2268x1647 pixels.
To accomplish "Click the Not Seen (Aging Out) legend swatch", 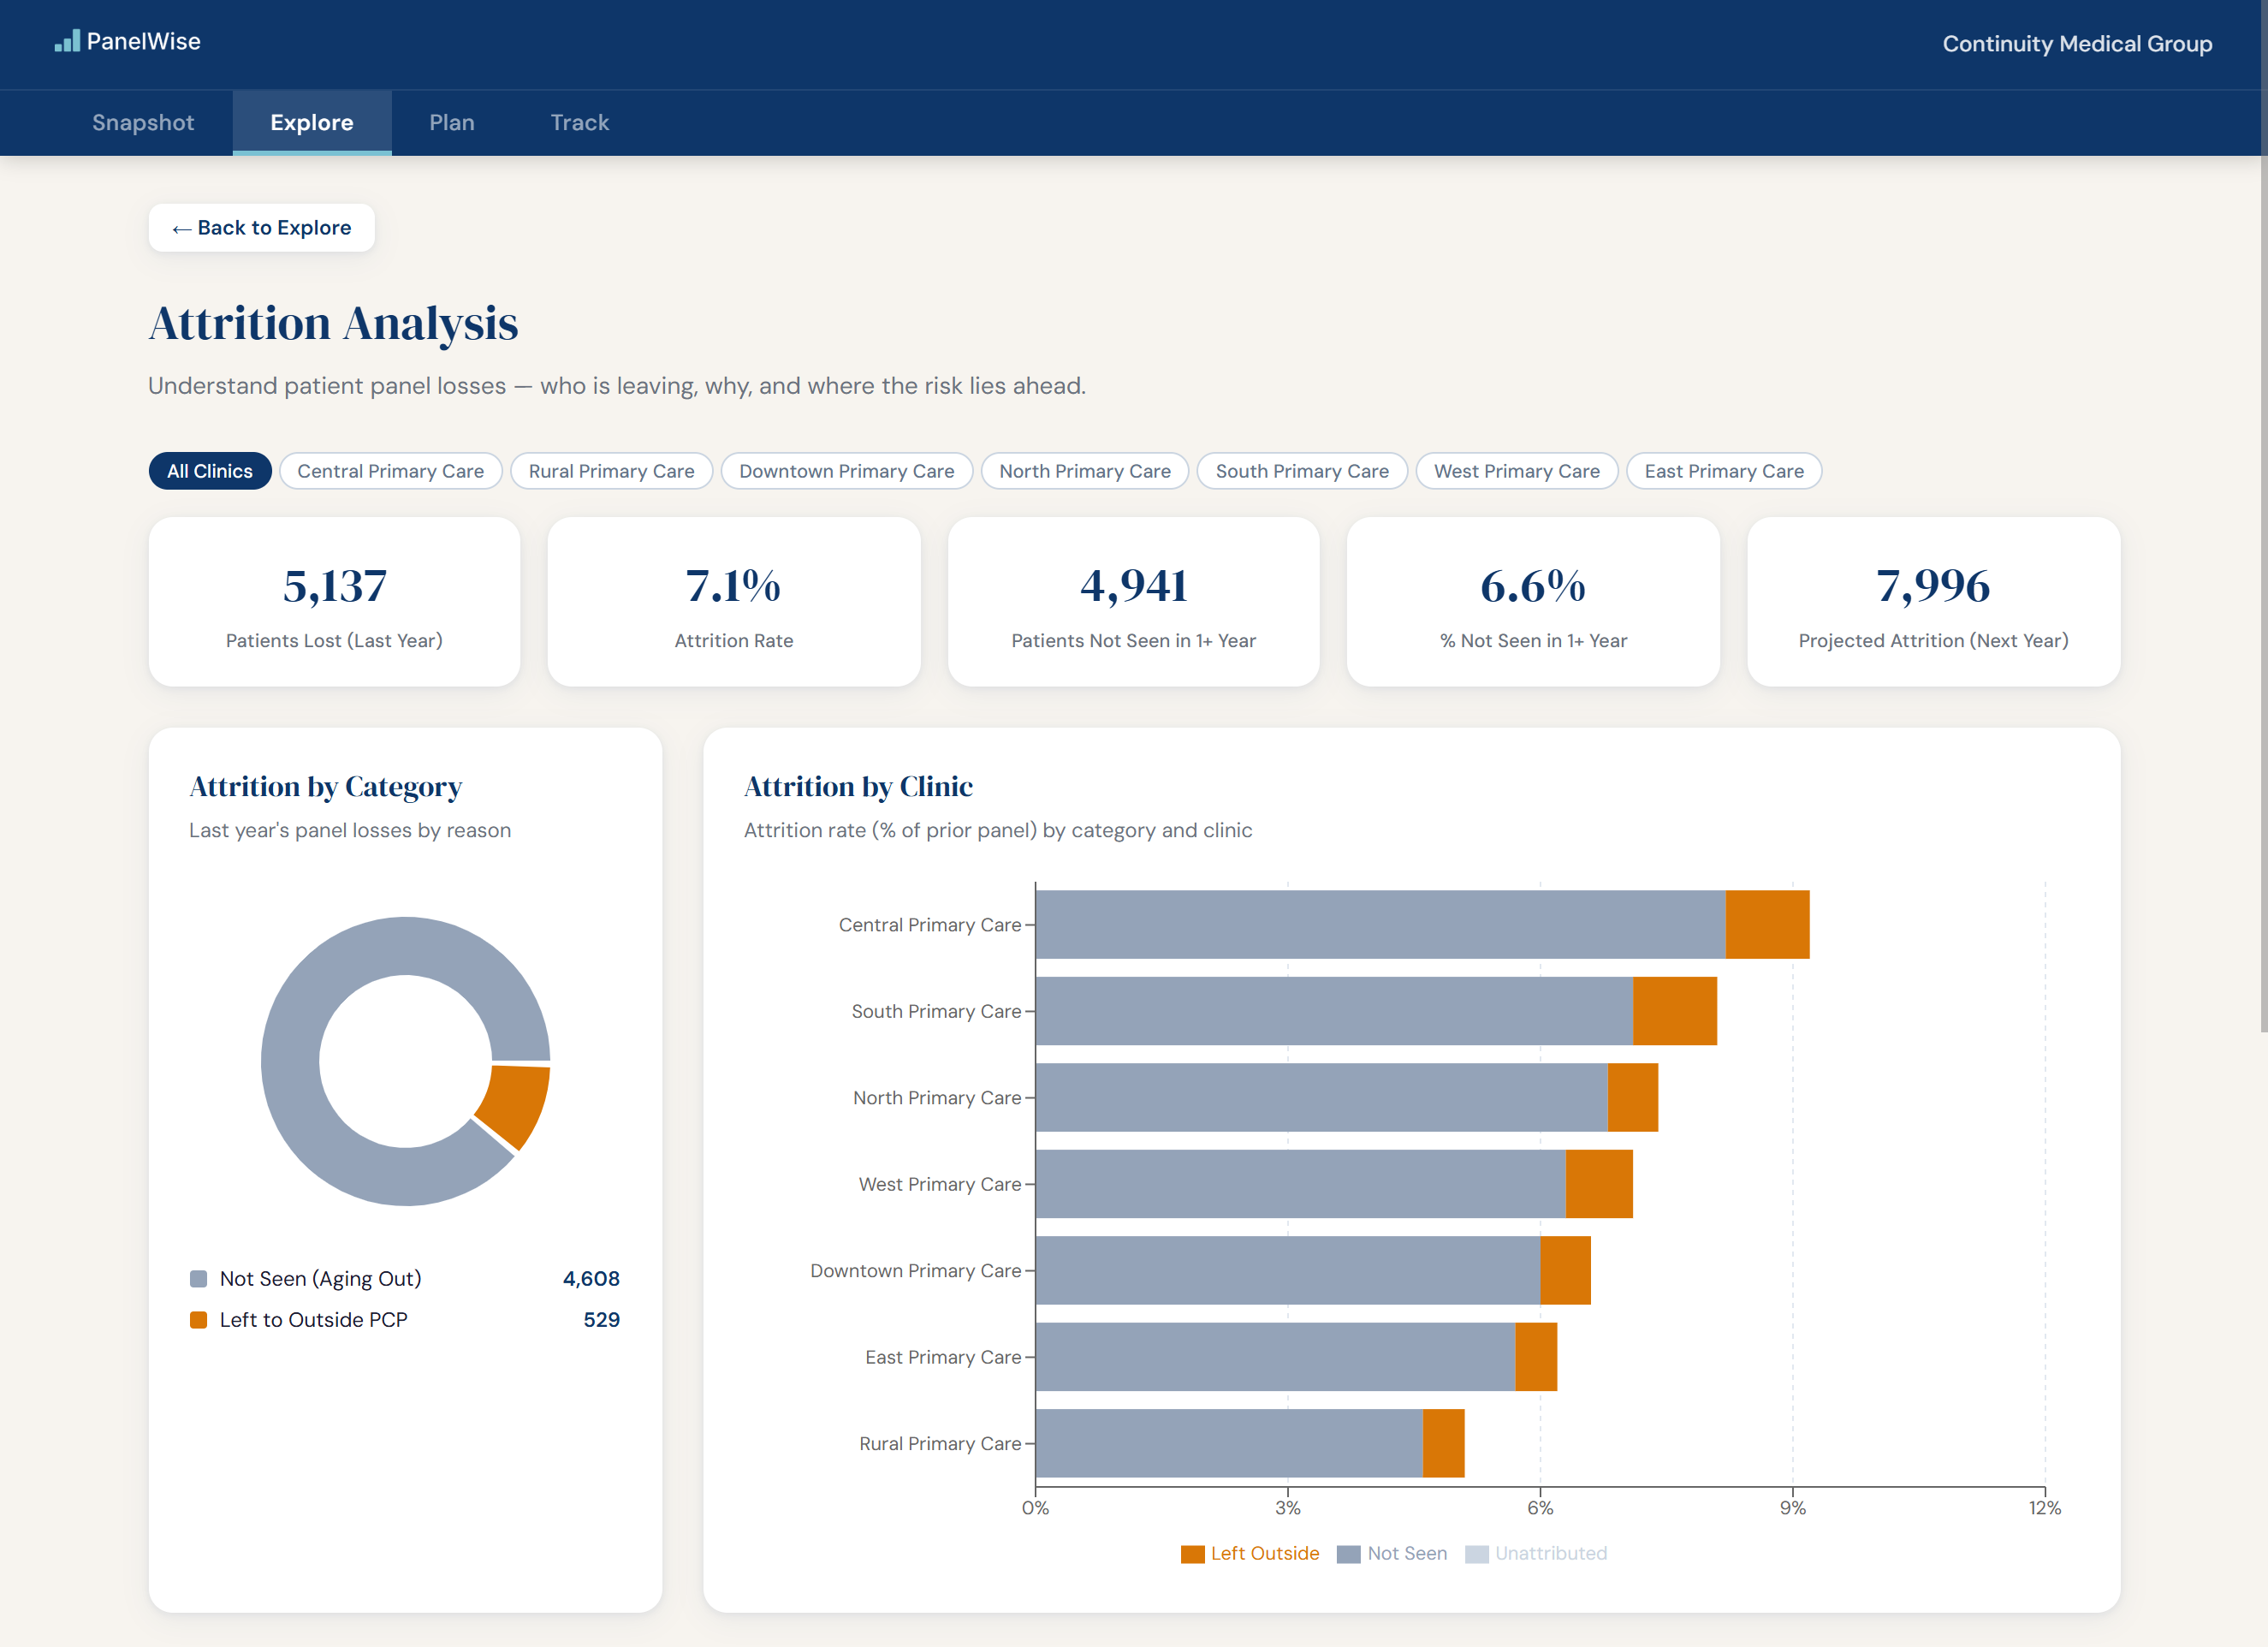I will click(199, 1278).
